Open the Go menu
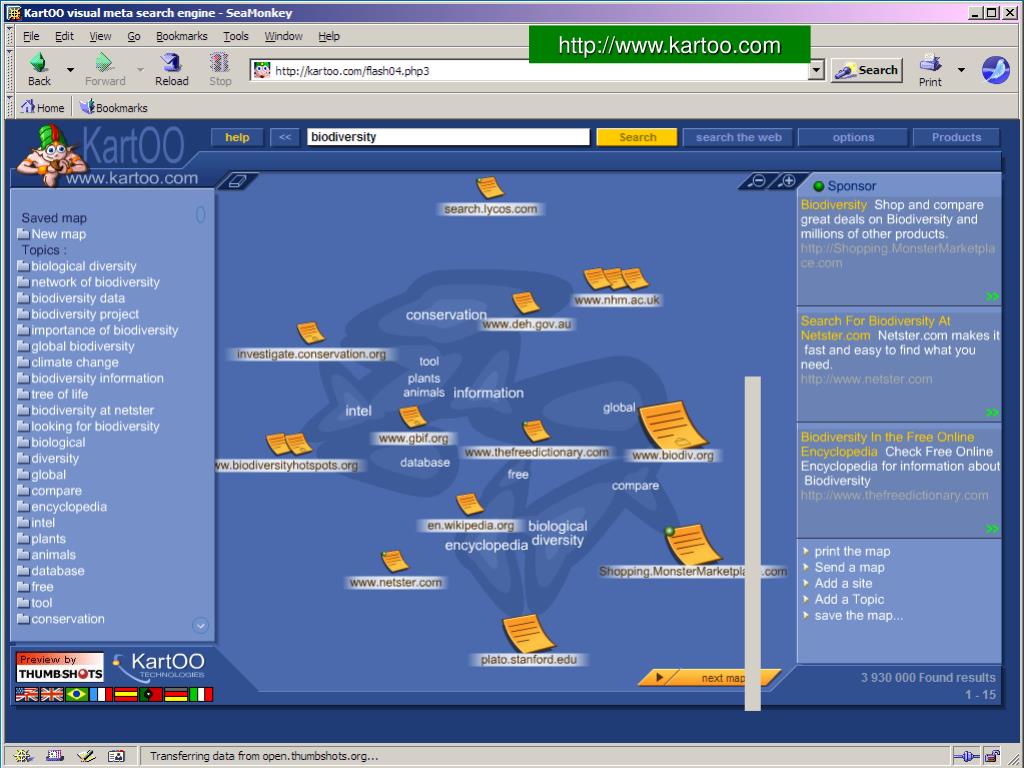Screen dimensions: 1024x768 tap(133, 36)
